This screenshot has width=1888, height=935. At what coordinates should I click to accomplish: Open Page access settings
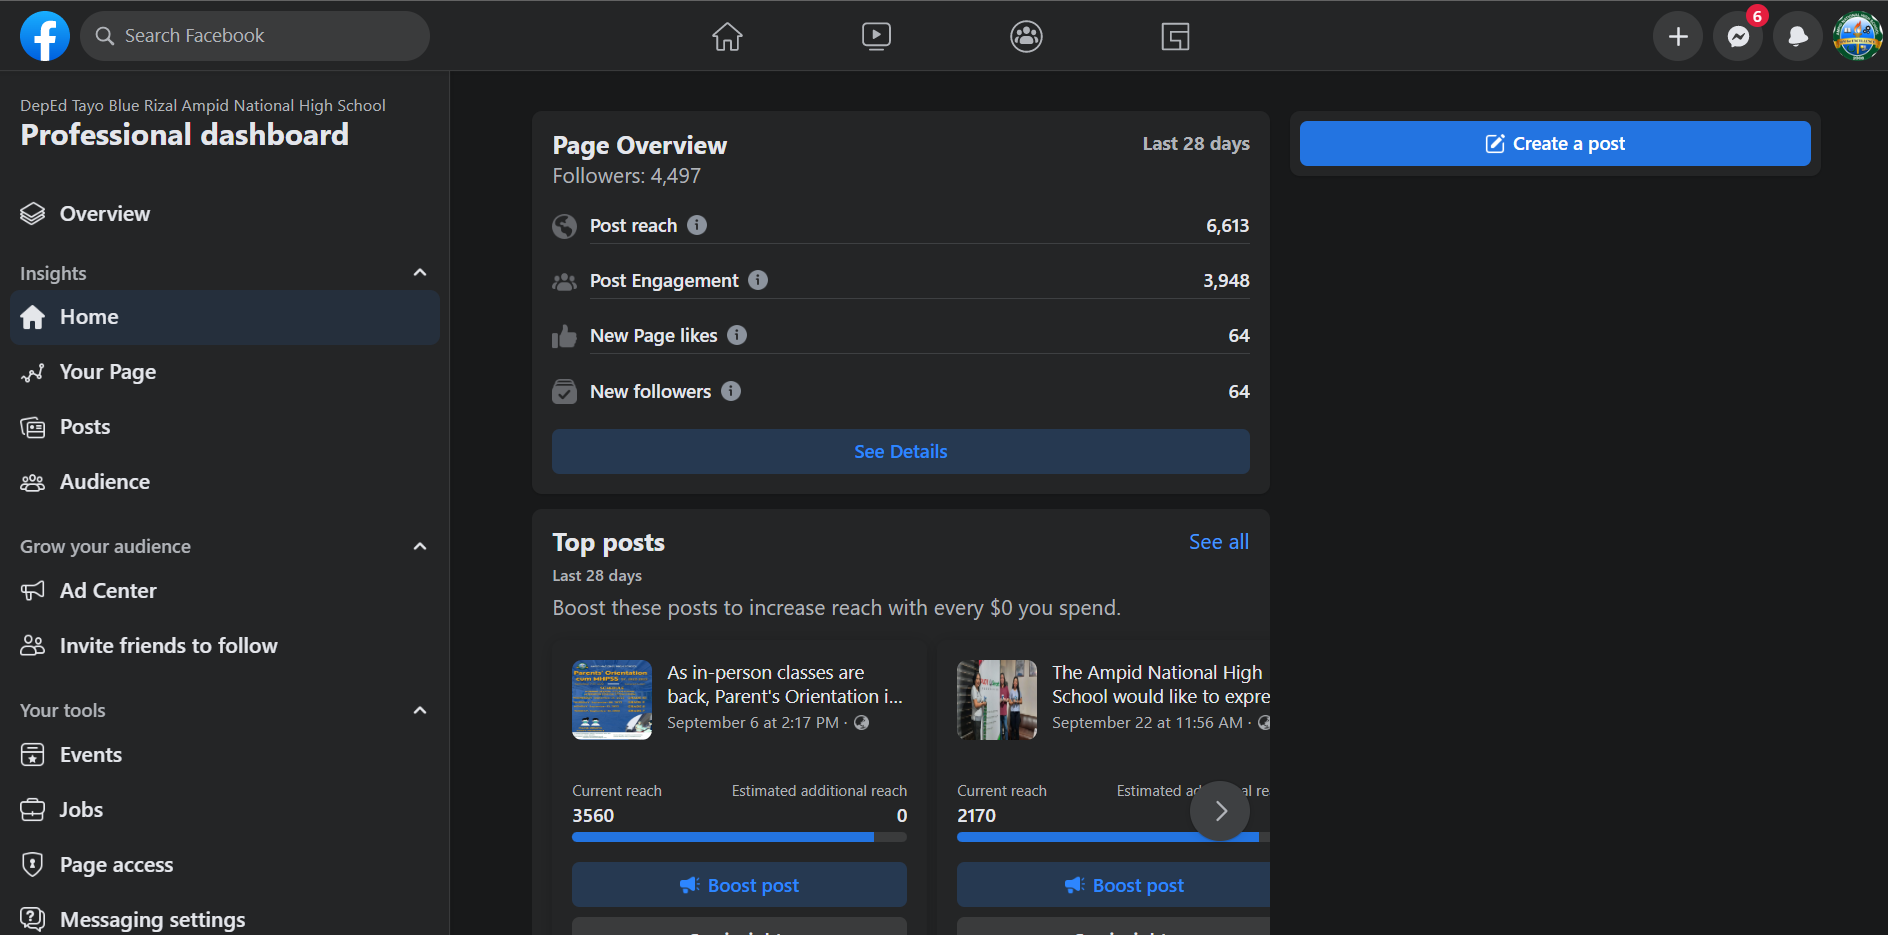[x=224, y=865]
